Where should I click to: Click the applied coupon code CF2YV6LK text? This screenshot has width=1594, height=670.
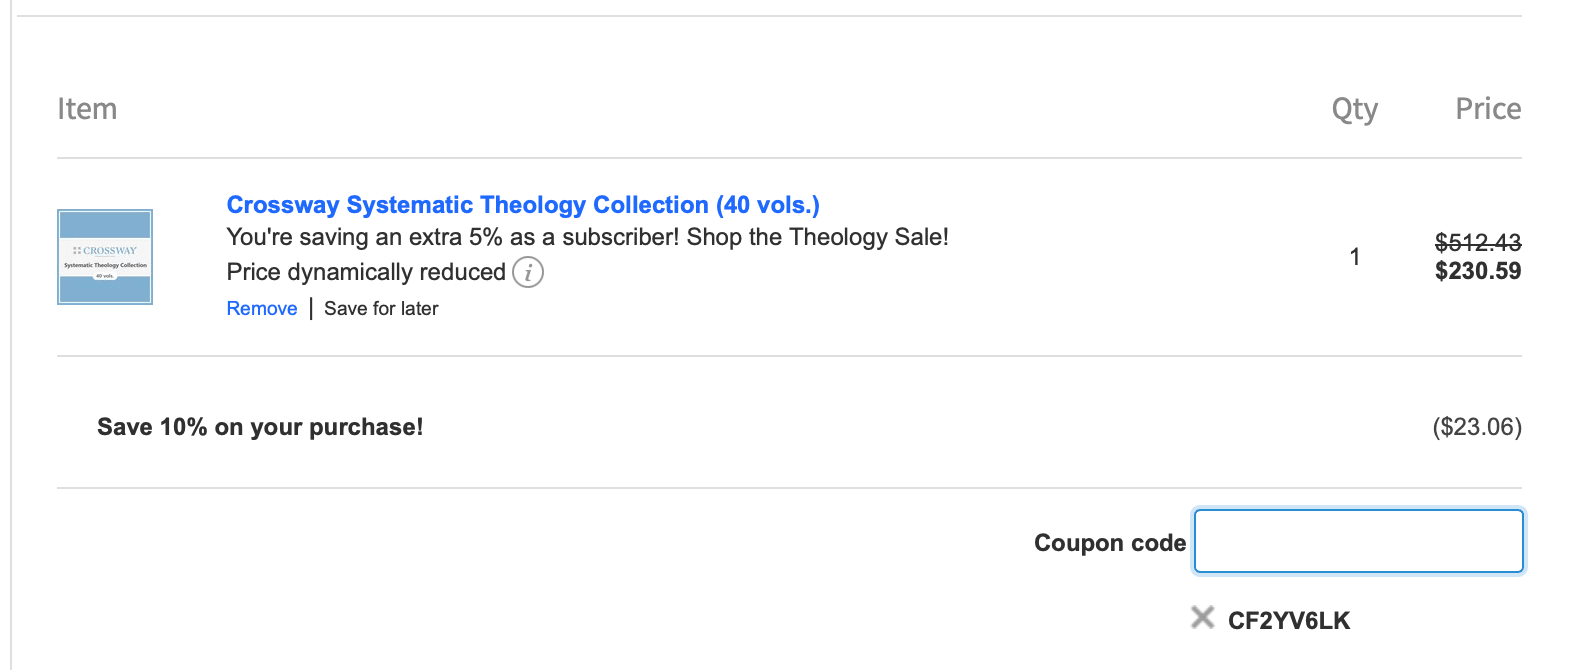click(x=1288, y=621)
